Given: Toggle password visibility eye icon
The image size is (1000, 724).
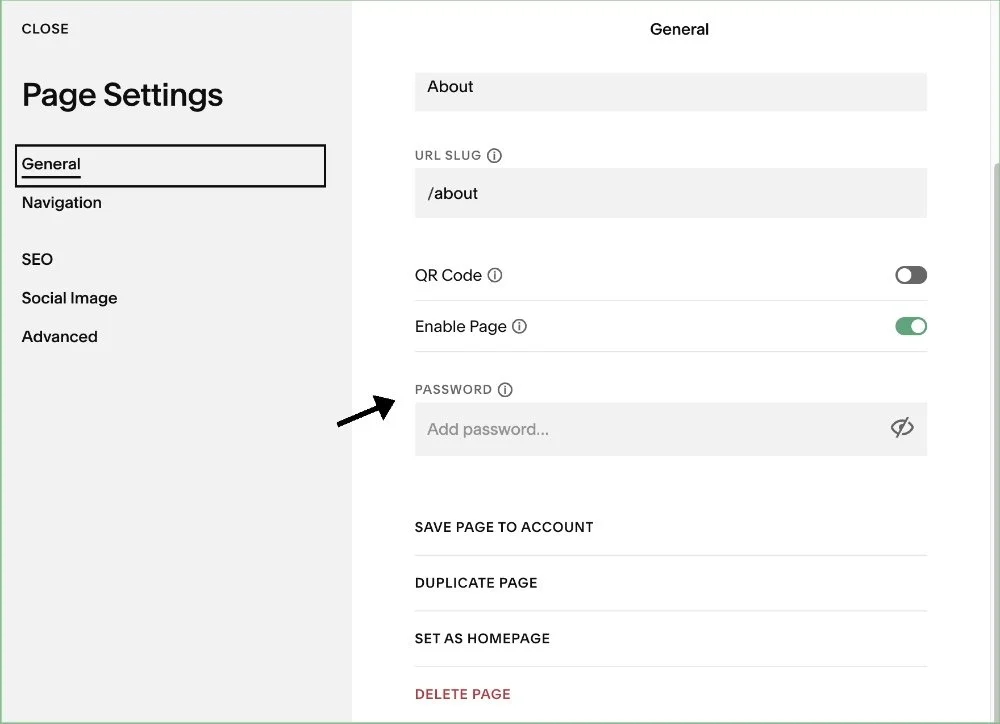Looking at the screenshot, I should point(902,428).
